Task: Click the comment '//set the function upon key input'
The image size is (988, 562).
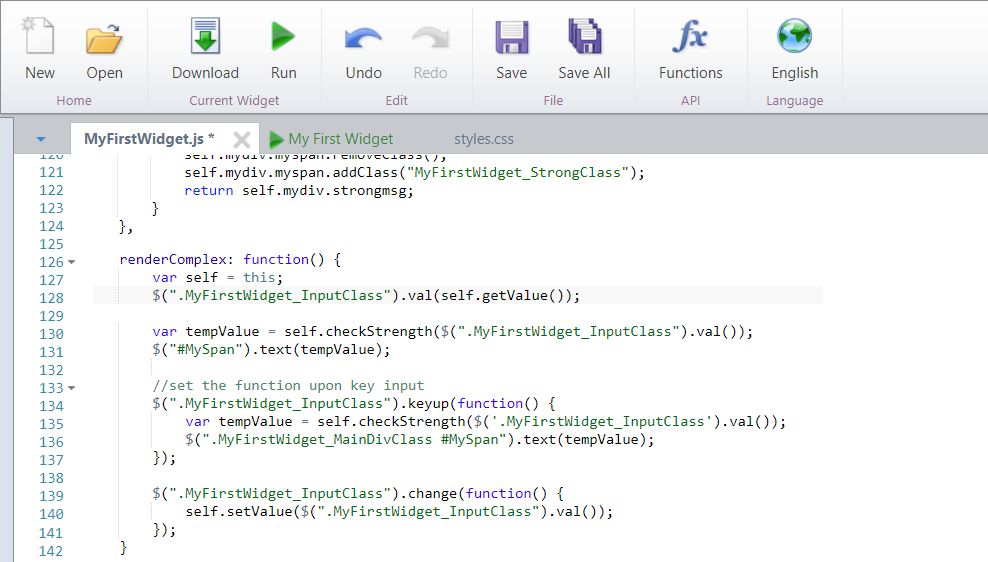Action: click(288, 386)
